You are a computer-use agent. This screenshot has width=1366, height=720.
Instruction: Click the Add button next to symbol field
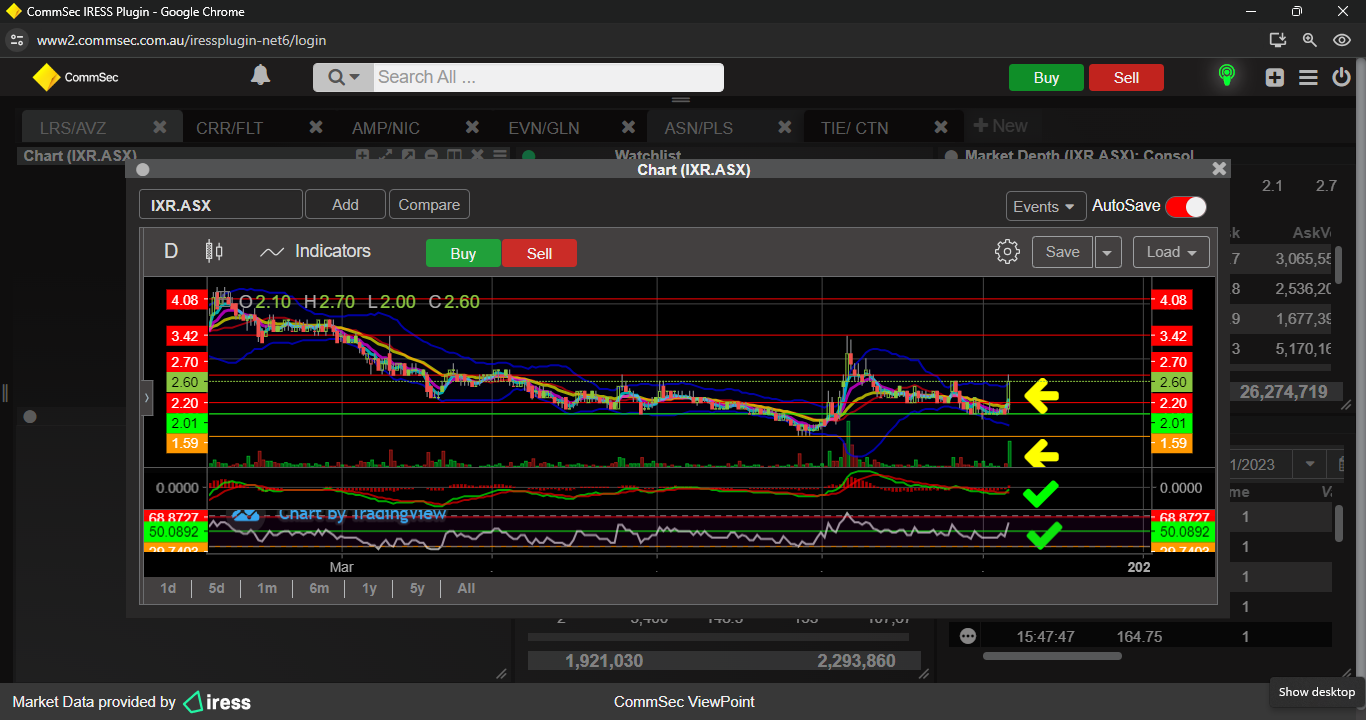[345, 204]
